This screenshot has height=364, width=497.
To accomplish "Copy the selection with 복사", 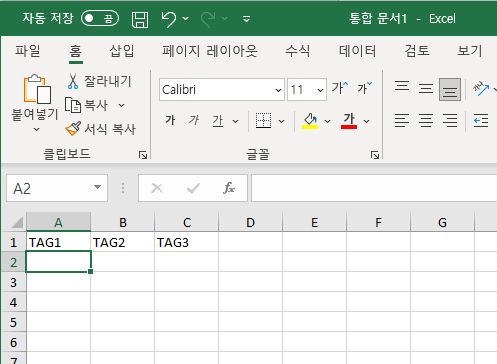I will [86, 105].
